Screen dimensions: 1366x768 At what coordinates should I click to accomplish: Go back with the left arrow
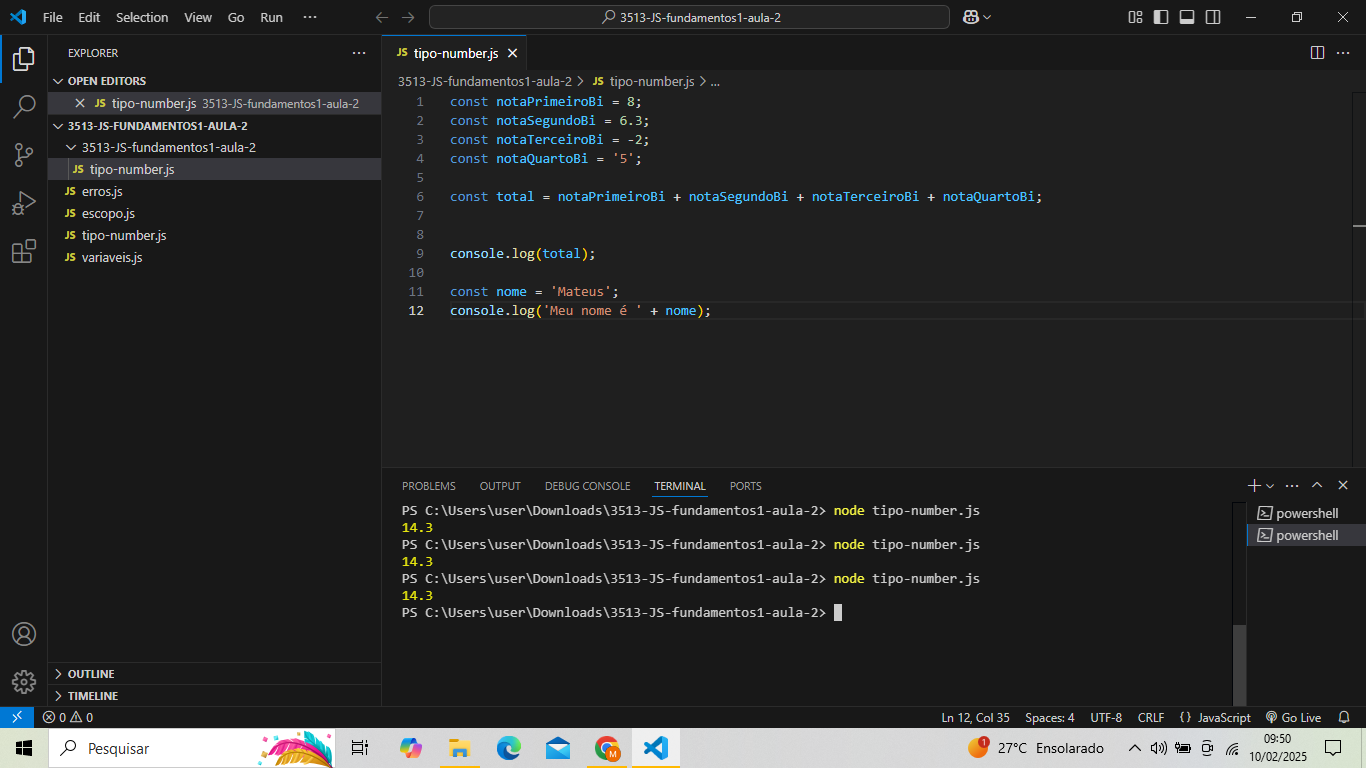point(381,17)
